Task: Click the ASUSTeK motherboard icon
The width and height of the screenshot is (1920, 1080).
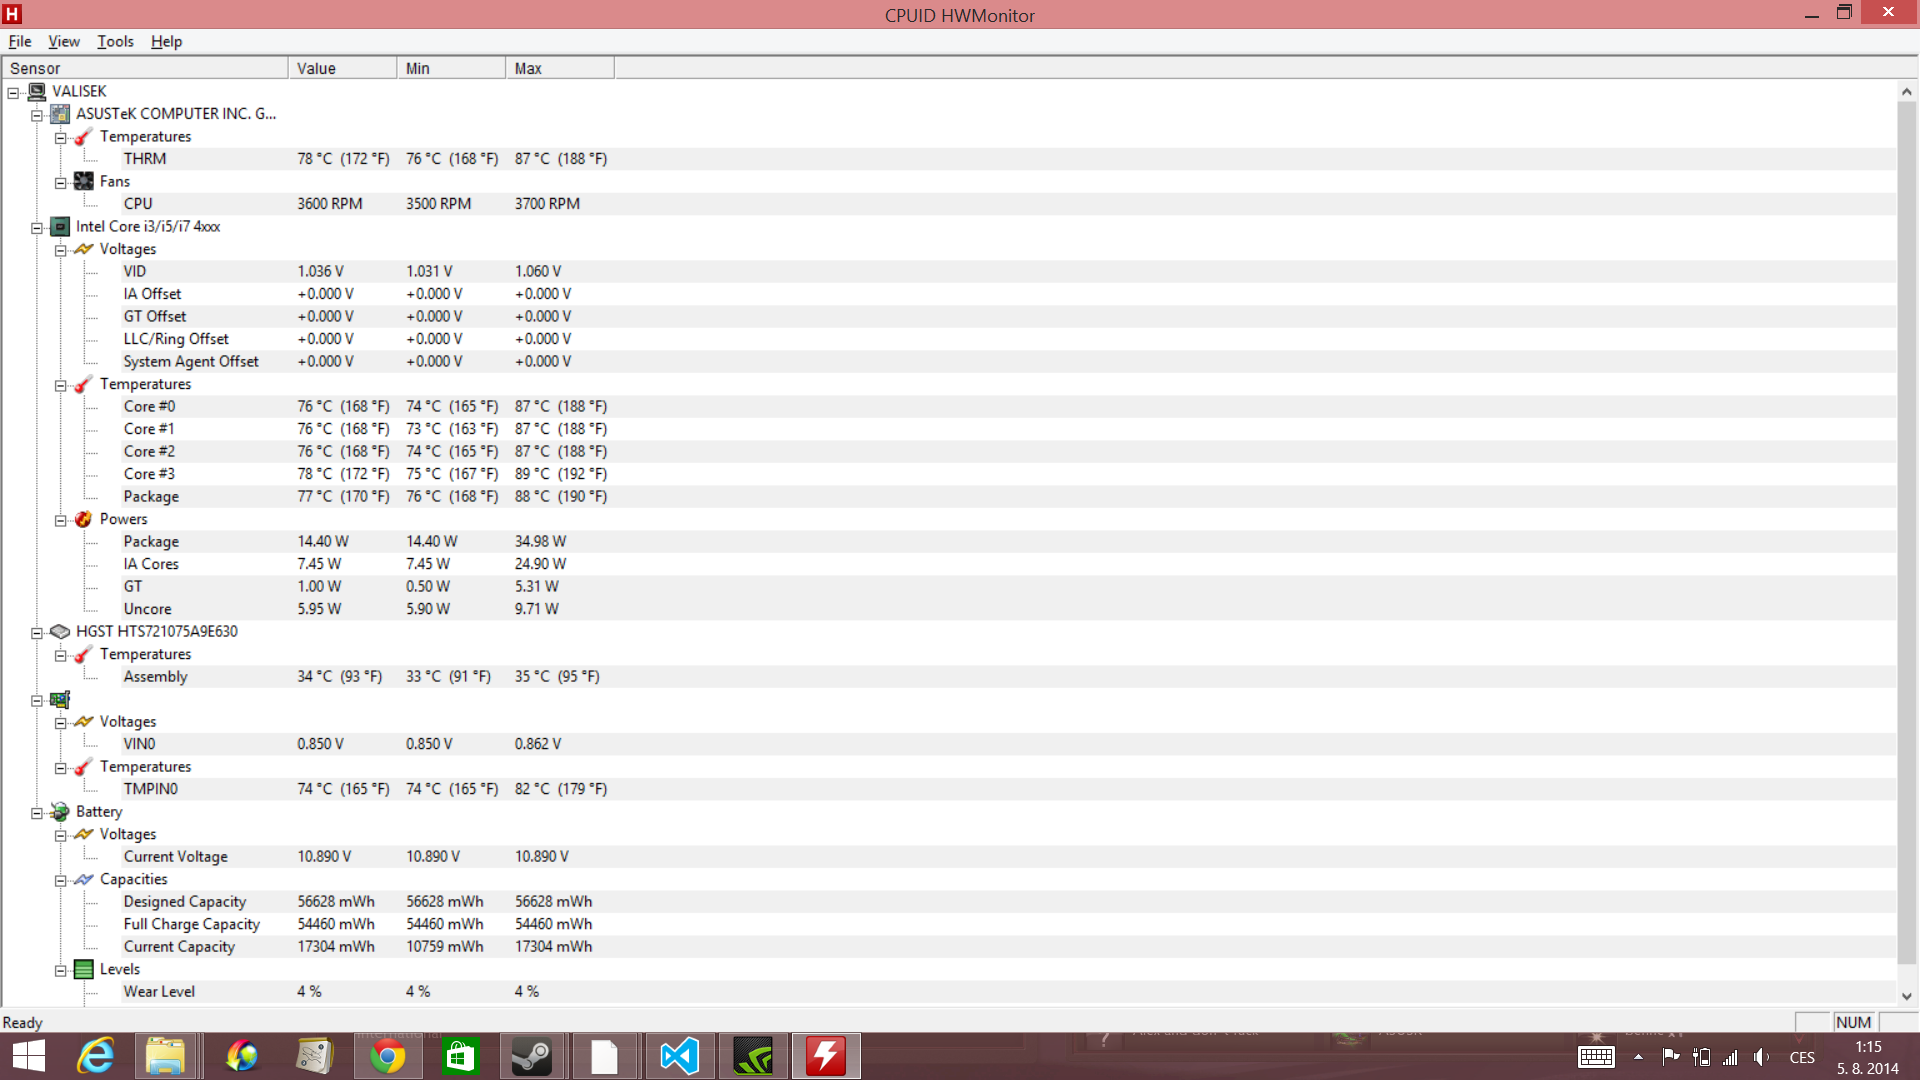Action: click(60, 114)
